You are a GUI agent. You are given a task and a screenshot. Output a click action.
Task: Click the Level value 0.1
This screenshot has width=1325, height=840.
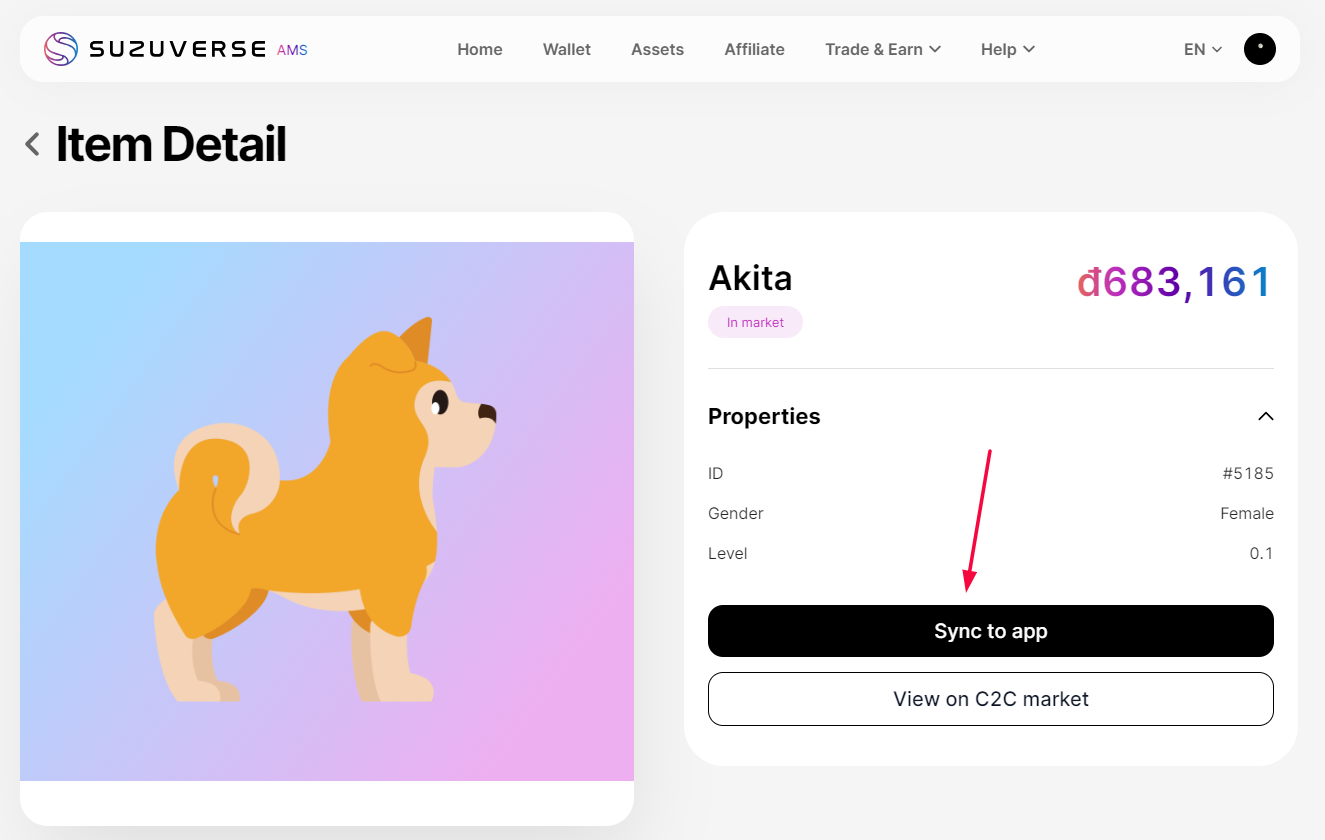coord(1261,553)
